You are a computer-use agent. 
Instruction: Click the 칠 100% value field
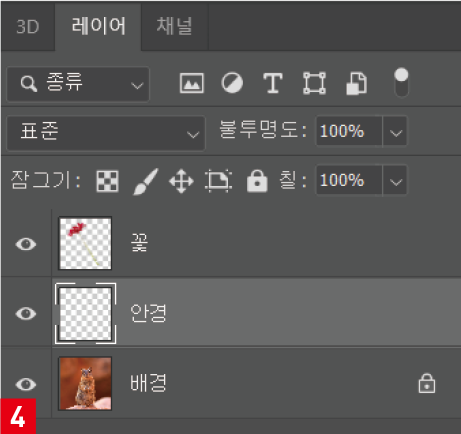[349, 180]
